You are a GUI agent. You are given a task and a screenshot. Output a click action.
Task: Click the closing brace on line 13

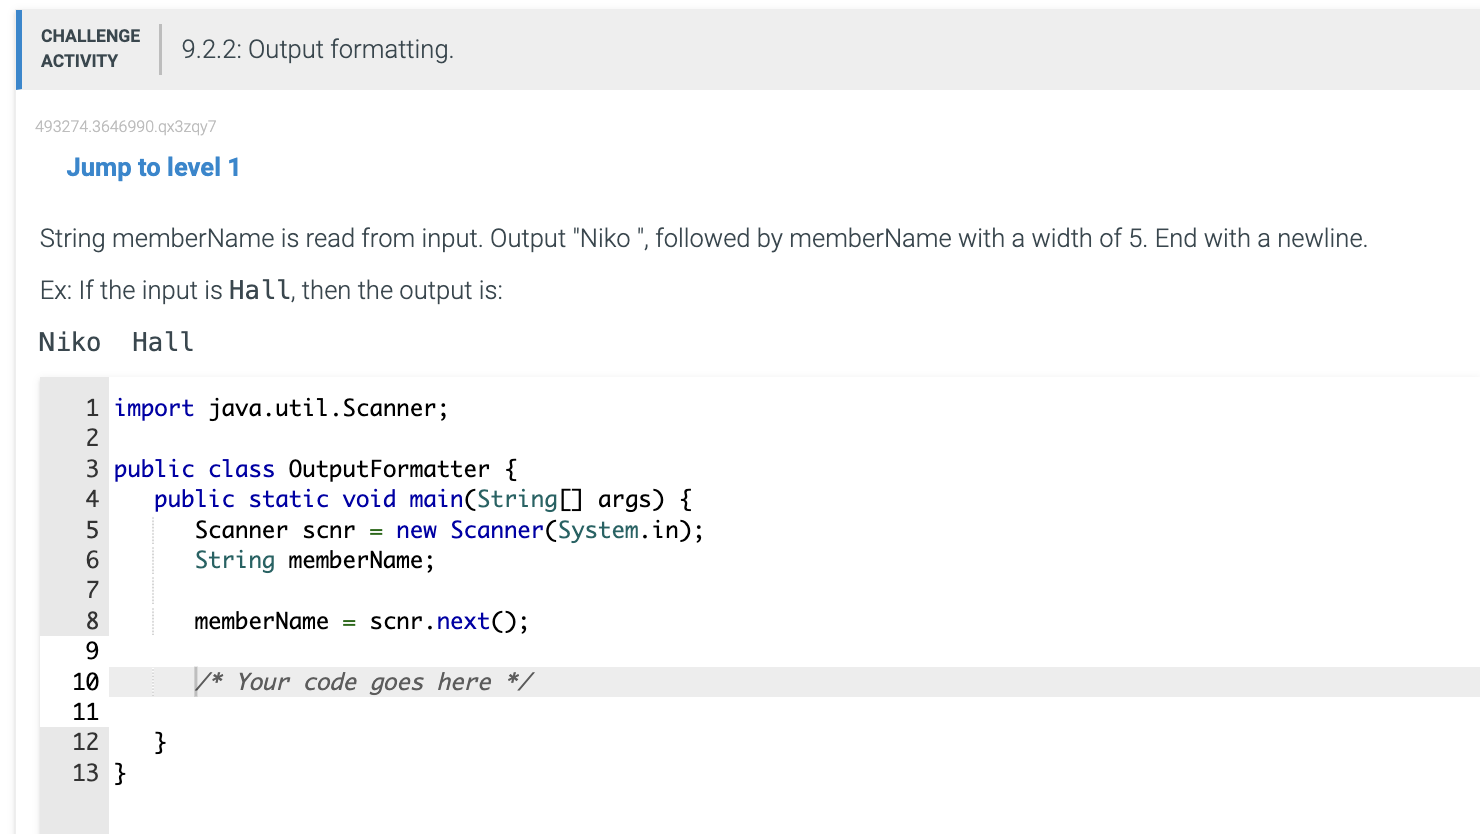[118, 773]
